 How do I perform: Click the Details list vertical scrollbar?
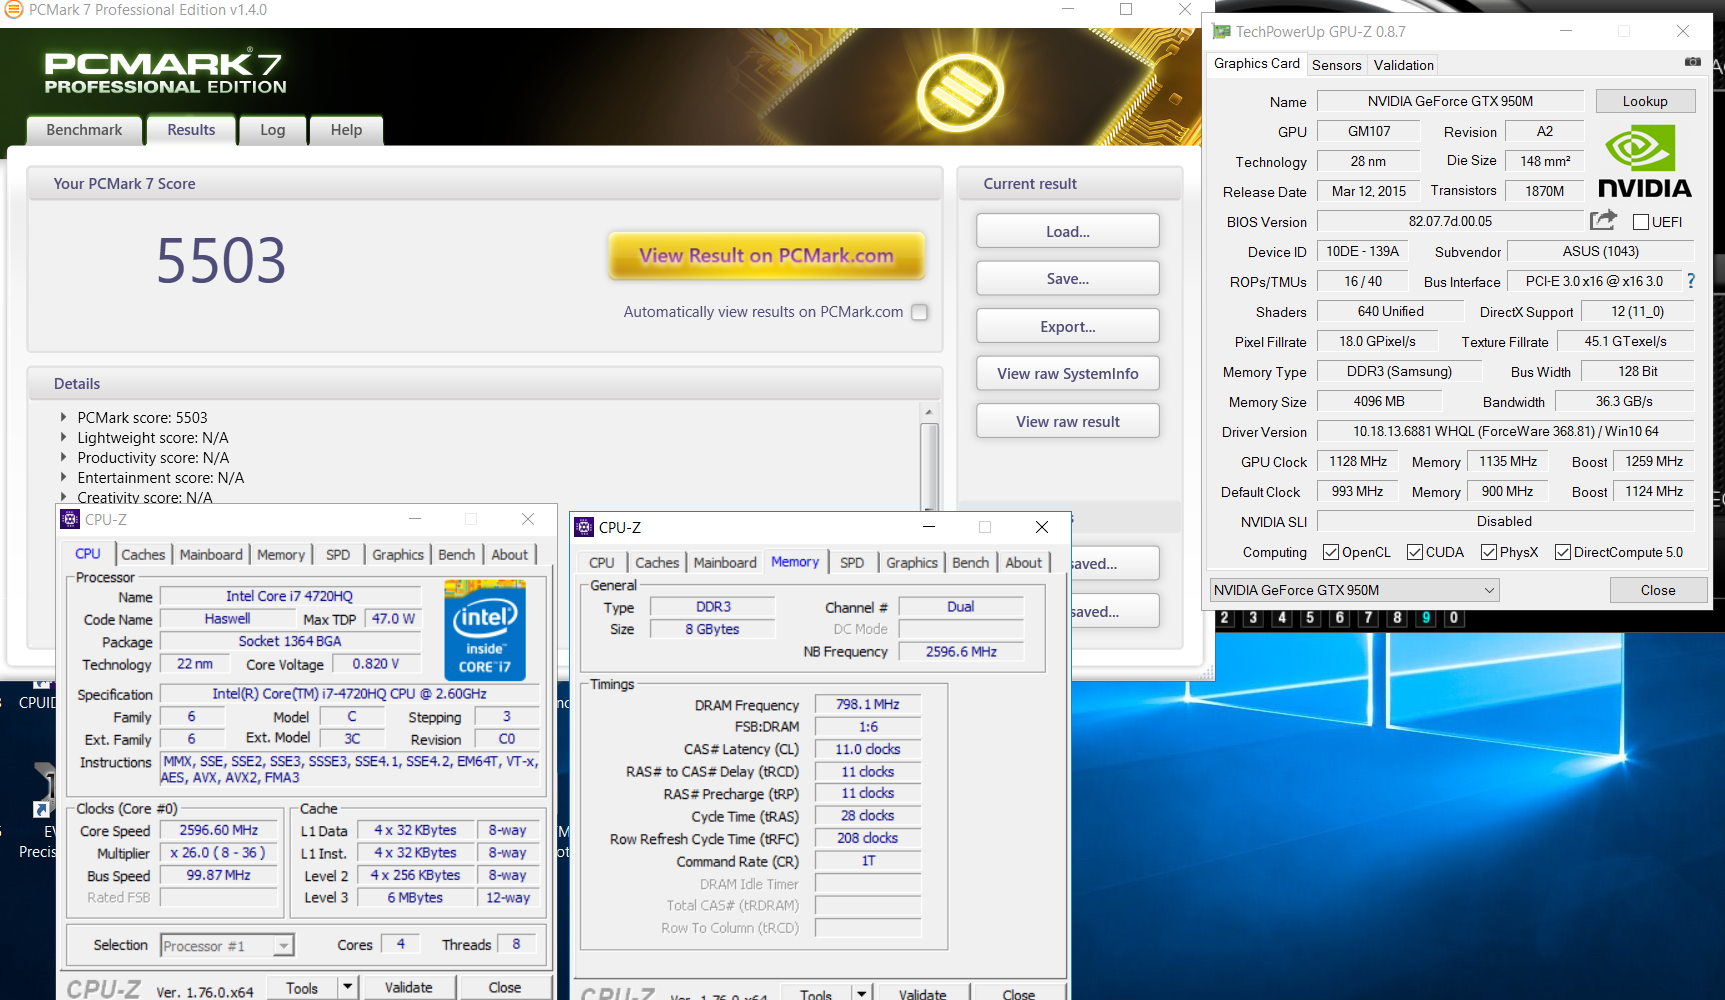pos(929,465)
